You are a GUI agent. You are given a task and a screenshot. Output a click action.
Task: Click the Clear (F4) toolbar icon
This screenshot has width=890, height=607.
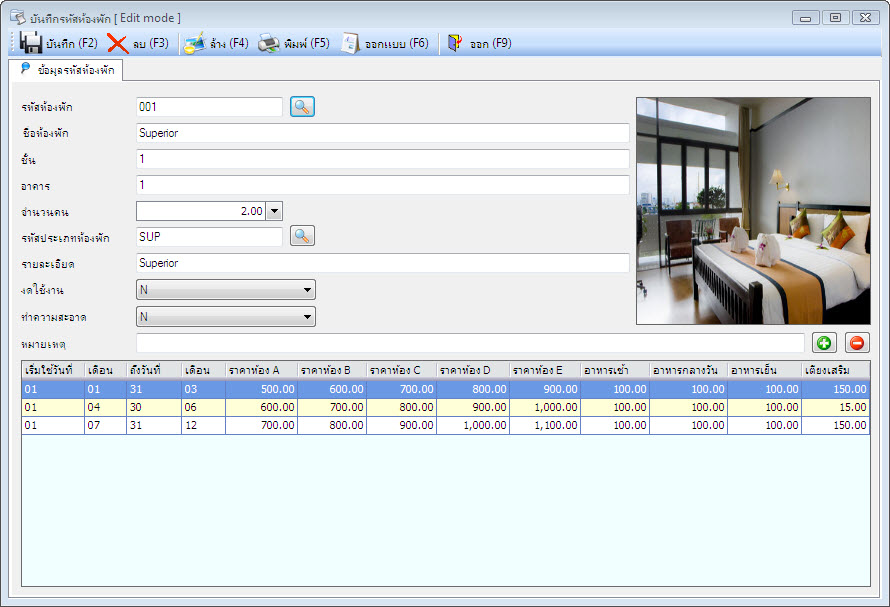pyautogui.click(x=194, y=44)
